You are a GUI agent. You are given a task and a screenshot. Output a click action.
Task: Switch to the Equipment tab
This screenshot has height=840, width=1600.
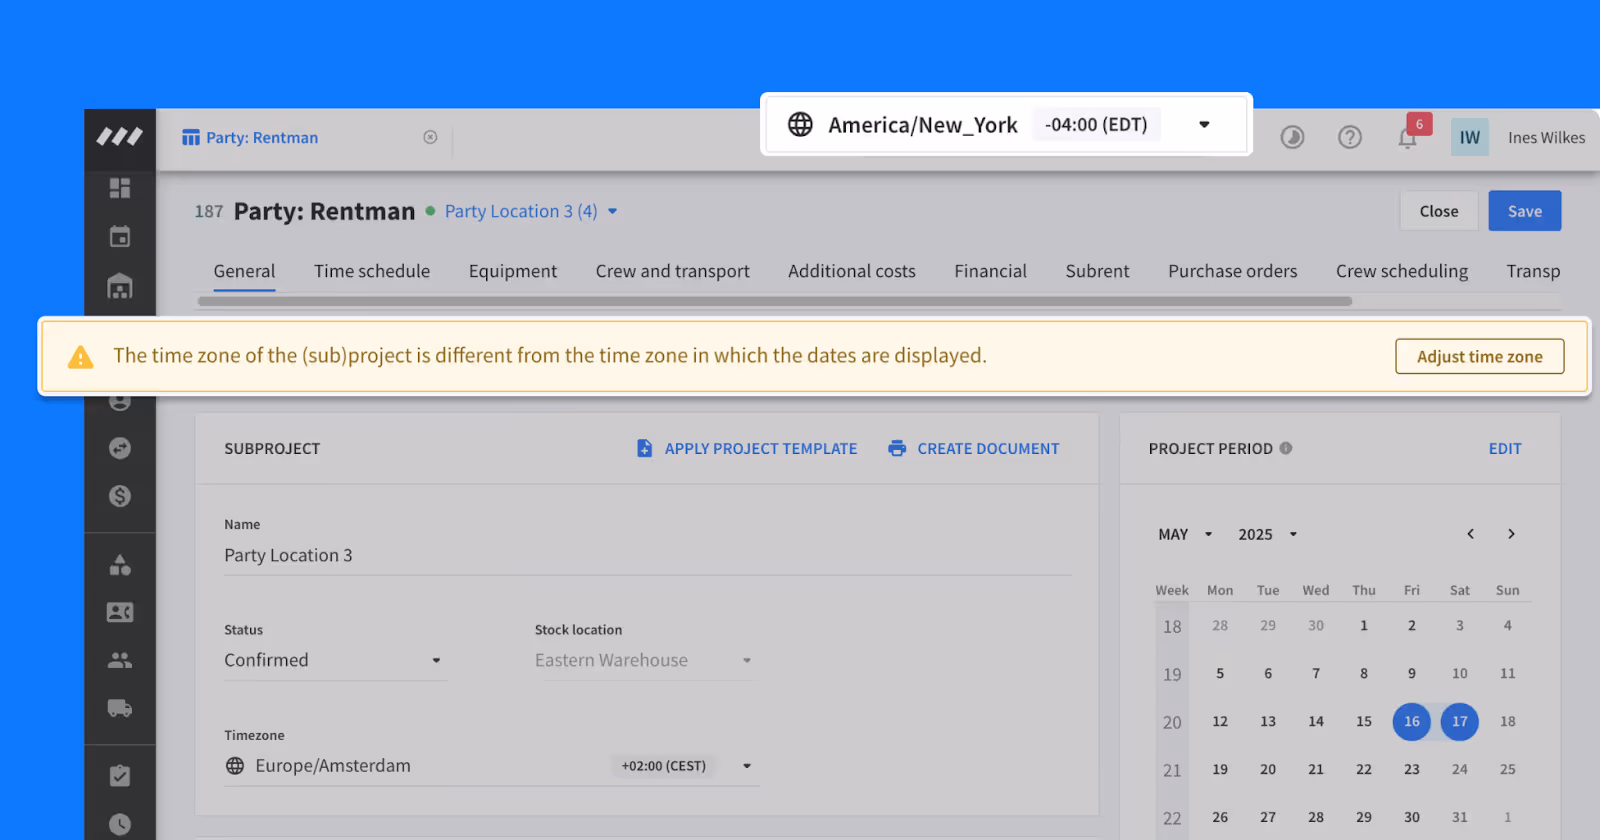[513, 271]
